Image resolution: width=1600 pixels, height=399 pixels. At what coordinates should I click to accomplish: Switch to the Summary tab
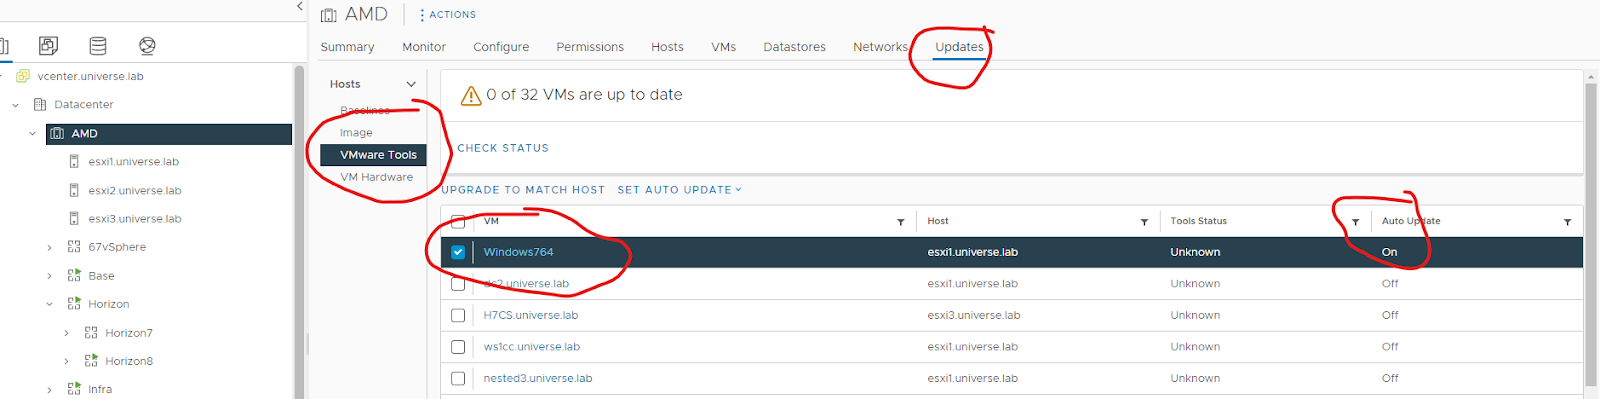pos(347,47)
